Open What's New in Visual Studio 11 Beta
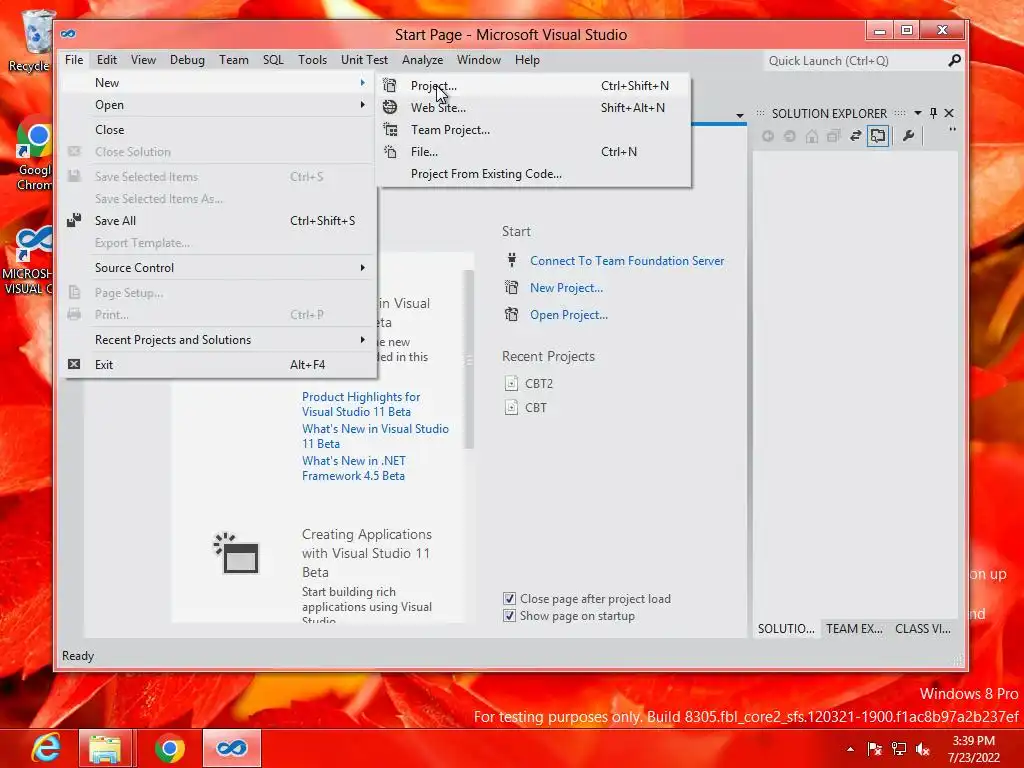Image resolution: width=1024 pixels, height=768 pixels. (376, 436)
